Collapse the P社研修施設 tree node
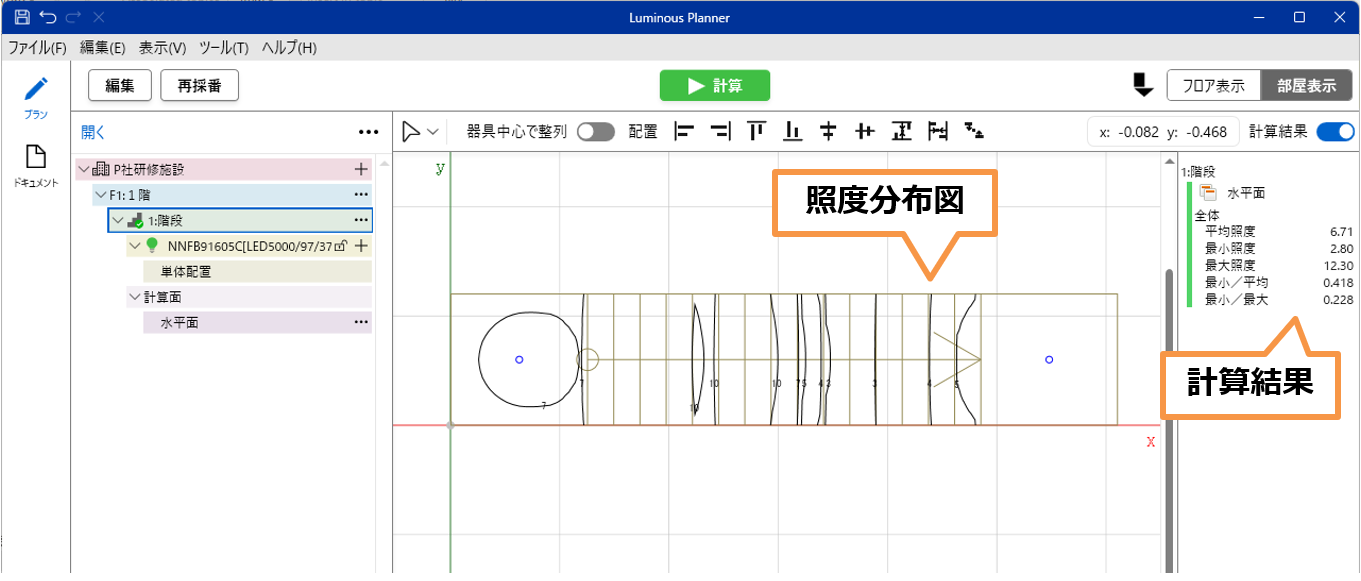Screen dimensions: 1361x581 [83, 170]
